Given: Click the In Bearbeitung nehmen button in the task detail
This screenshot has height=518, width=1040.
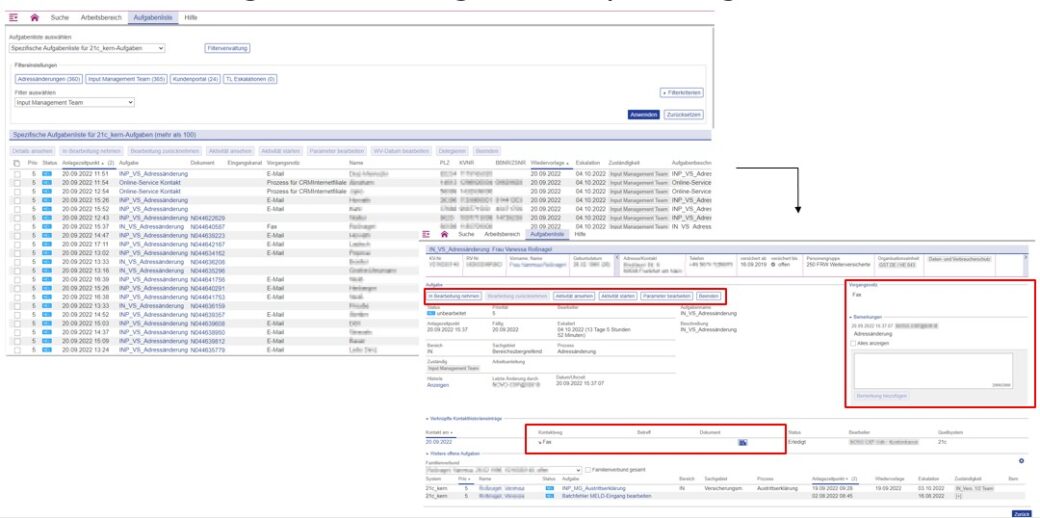Looking at the screenshot, I should 454,296.
